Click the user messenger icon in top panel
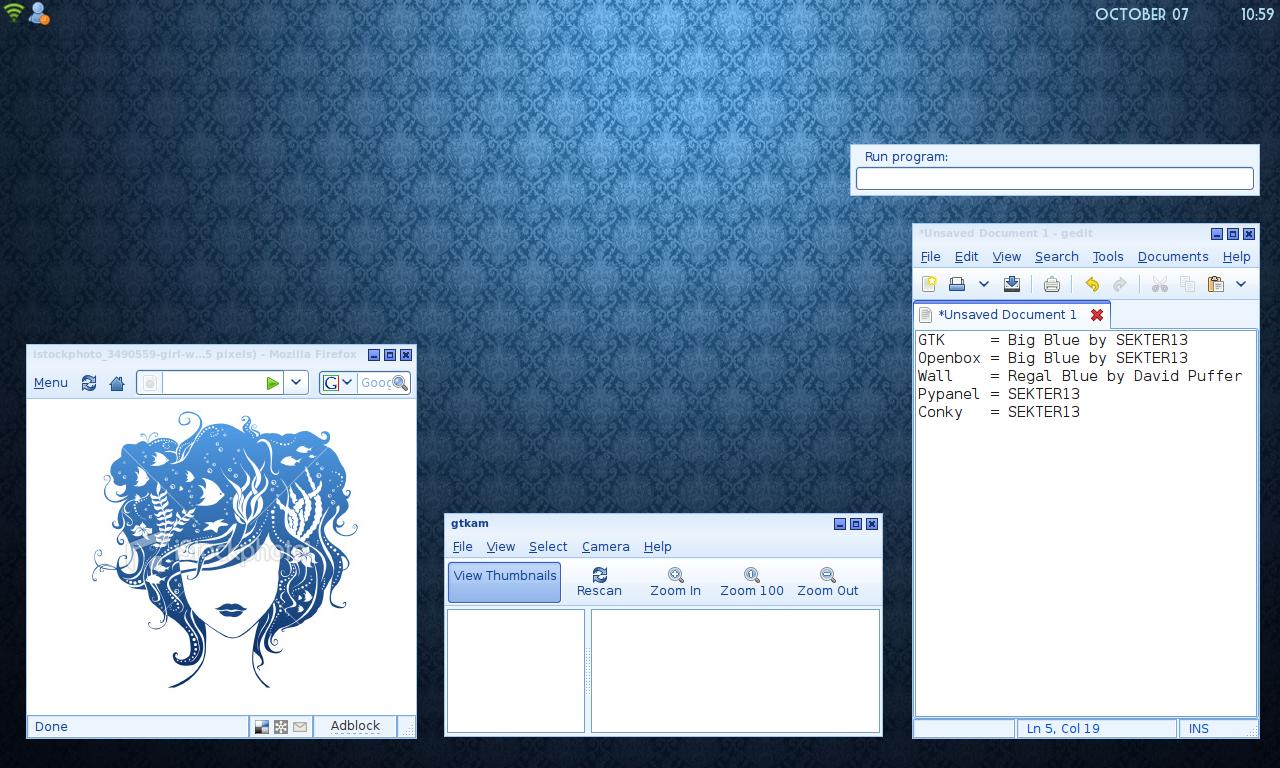Screen dimensions: 1280x768 click(x=39, y=13)
